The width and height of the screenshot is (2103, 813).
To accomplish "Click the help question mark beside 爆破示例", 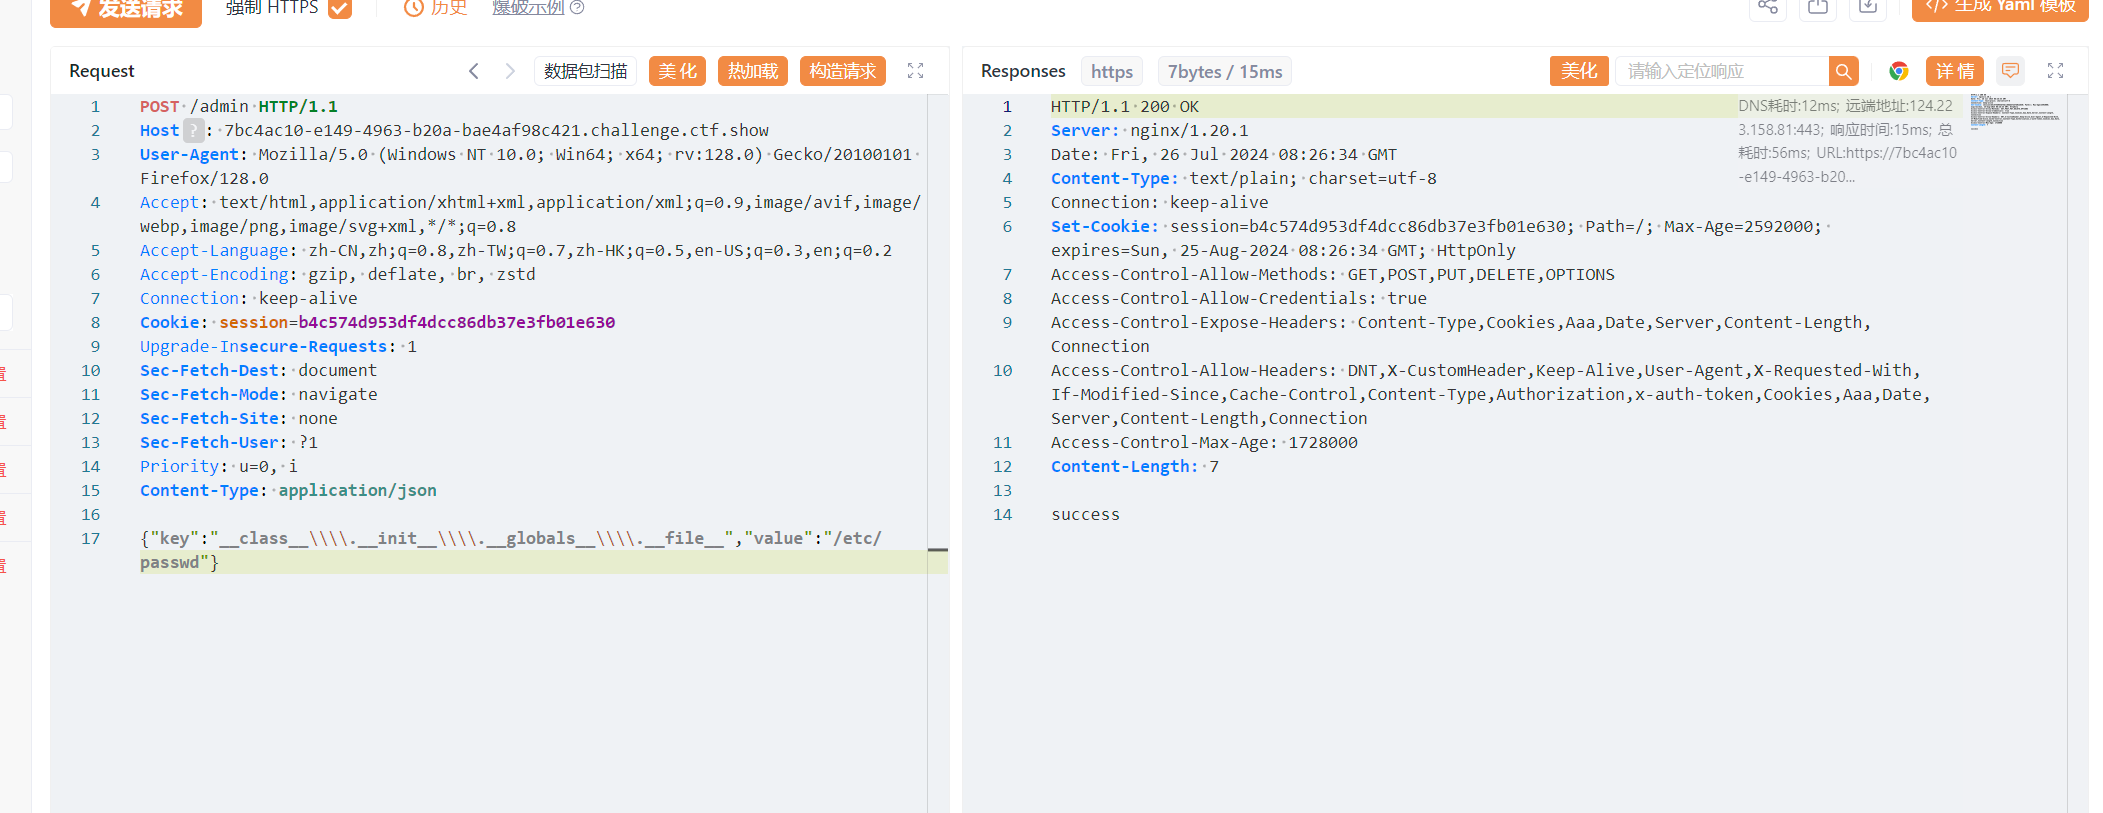I will (577, 8).
